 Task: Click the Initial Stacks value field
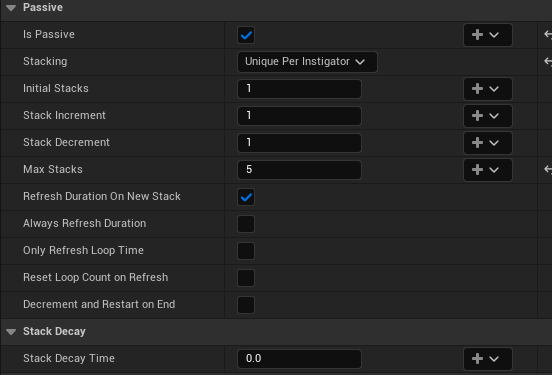click(x=299, y=88)
